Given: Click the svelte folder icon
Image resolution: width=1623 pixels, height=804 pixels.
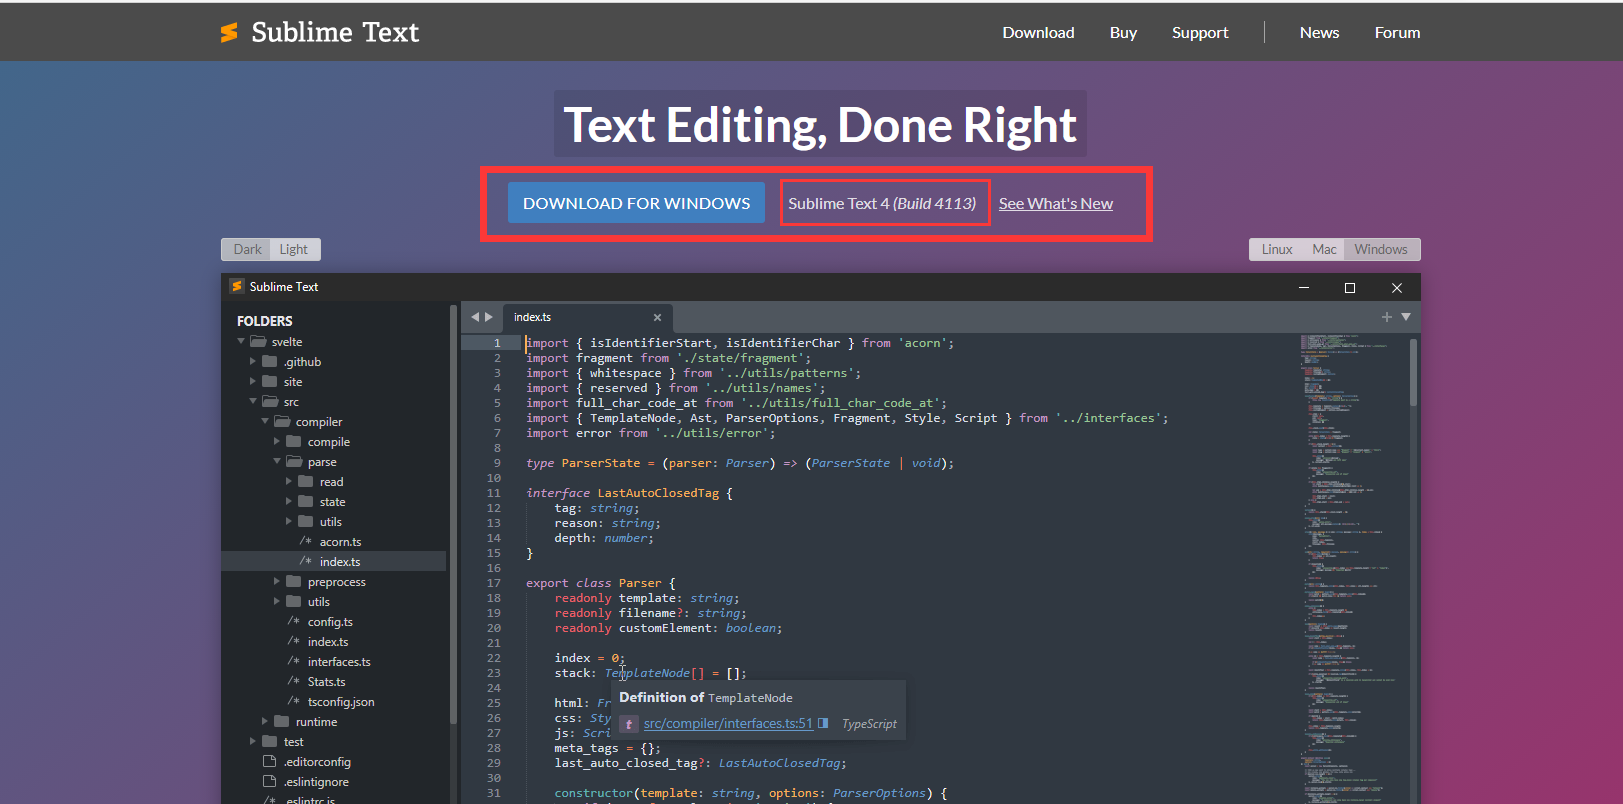Looking at the screenshot, I should (258, 342).
